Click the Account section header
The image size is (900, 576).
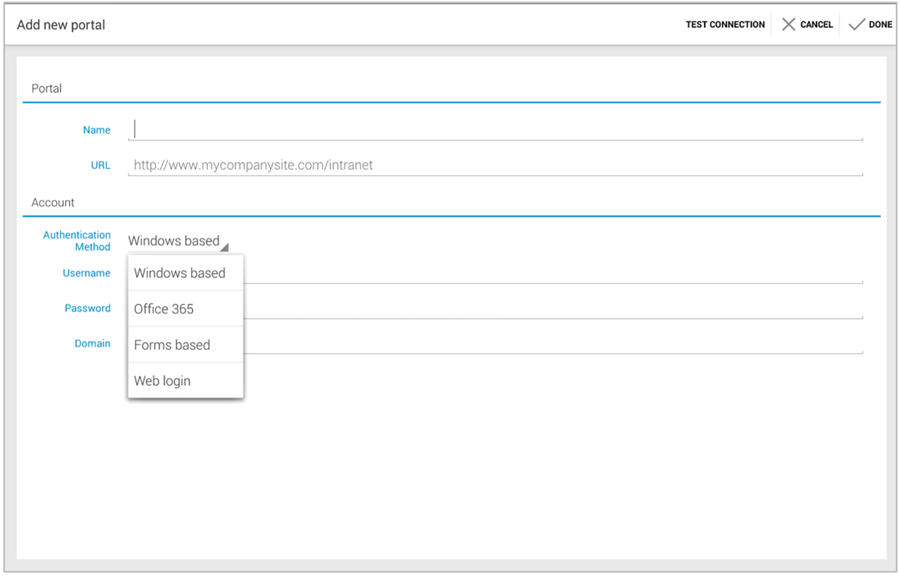click(x=51, y=202)
